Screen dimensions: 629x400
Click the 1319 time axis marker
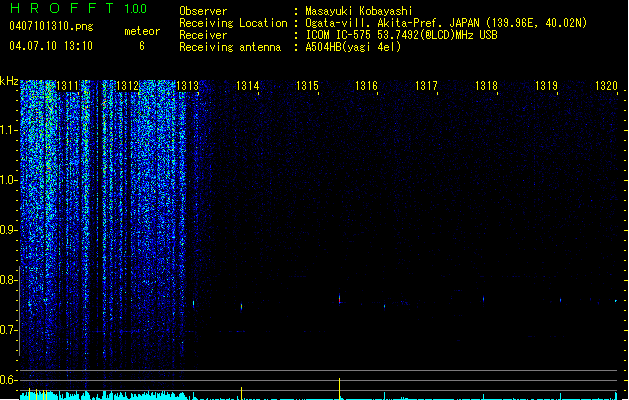(x=546, y=86)
